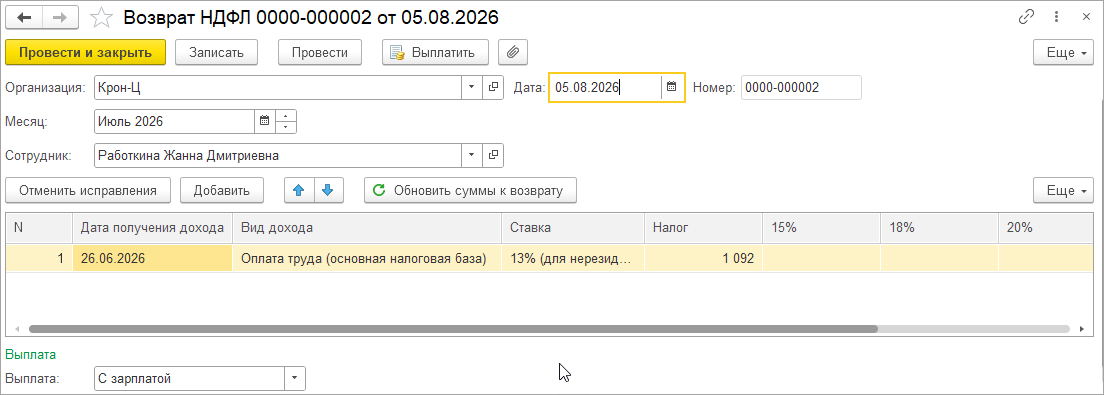Click Записать button
This screenshot has height=395, width=1104.
pyautogui.click(x=216, y=52)
